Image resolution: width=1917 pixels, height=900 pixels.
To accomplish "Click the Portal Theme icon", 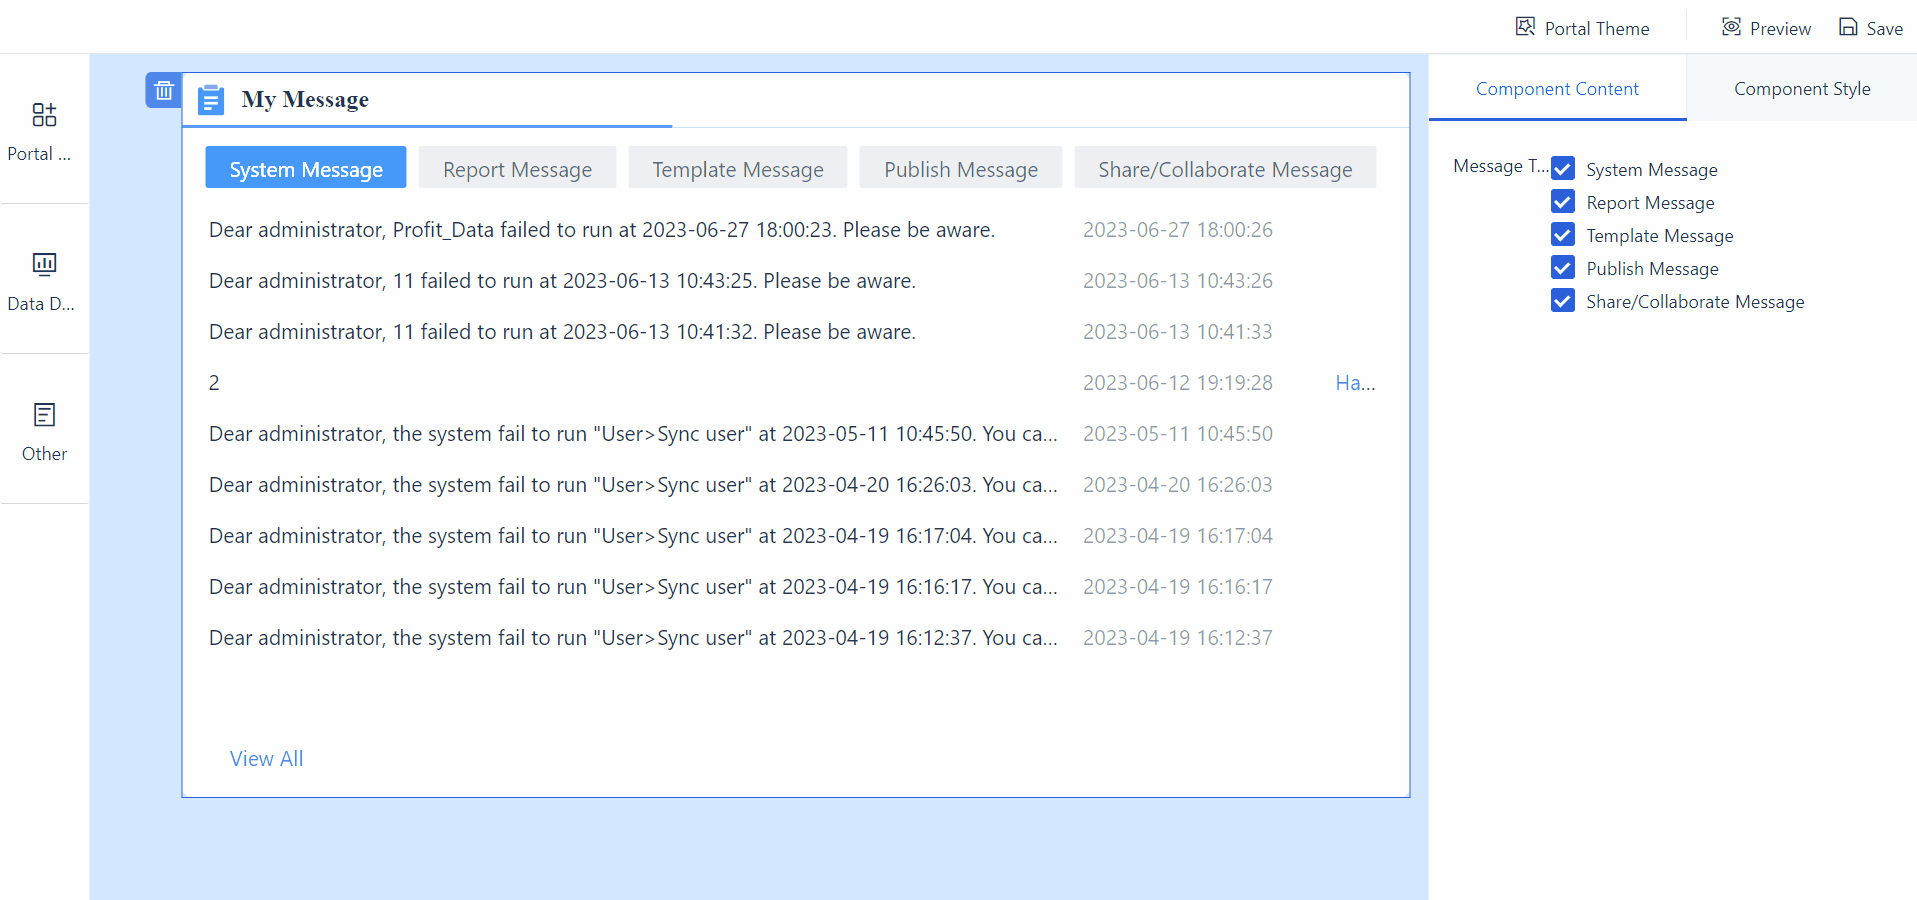I will pyautogui.click(x=1525, y=27).
